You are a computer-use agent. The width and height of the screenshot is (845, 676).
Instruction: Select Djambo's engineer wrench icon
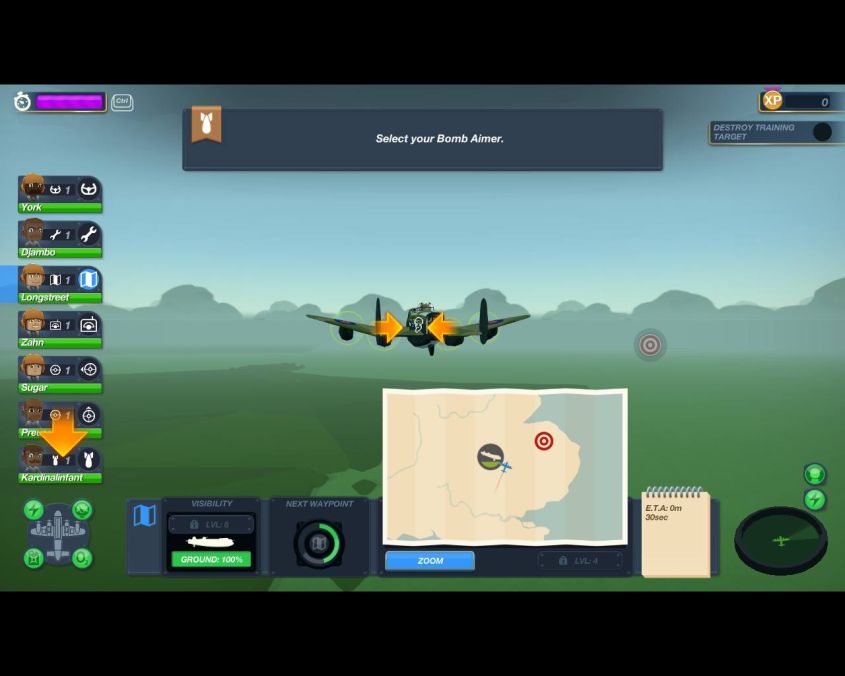pyautogui.click(x=89, y=234)
